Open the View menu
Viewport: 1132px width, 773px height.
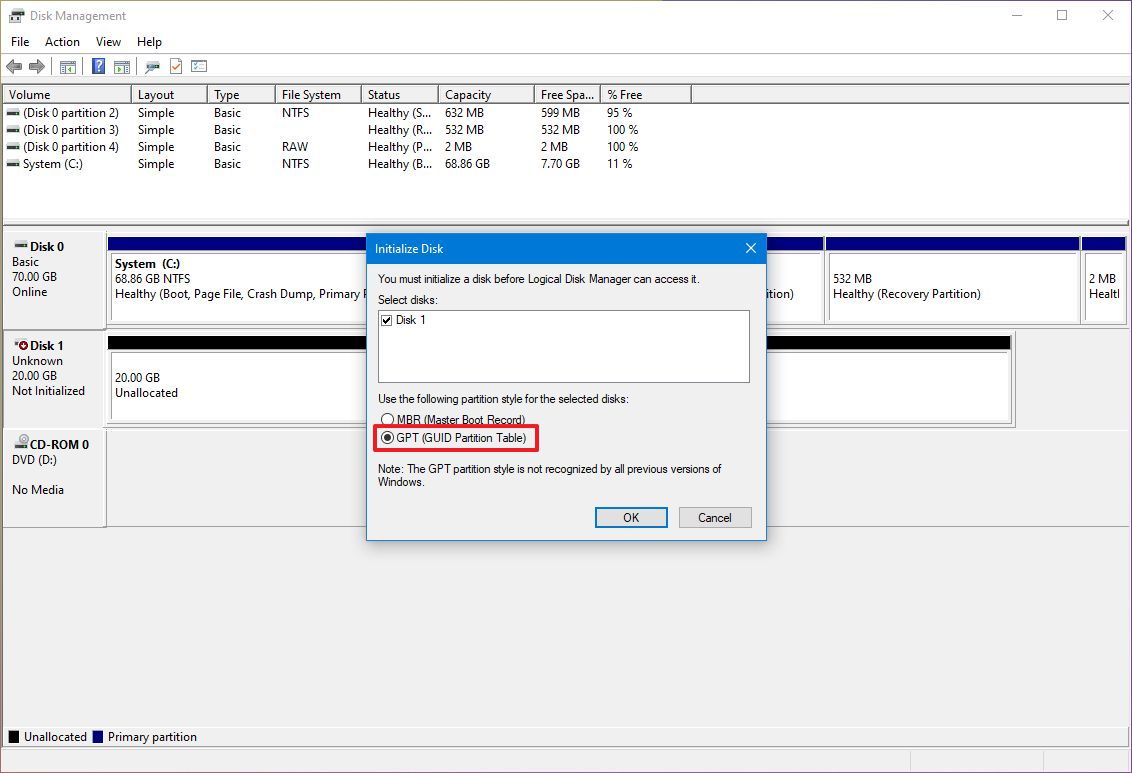tap(108, 42)
